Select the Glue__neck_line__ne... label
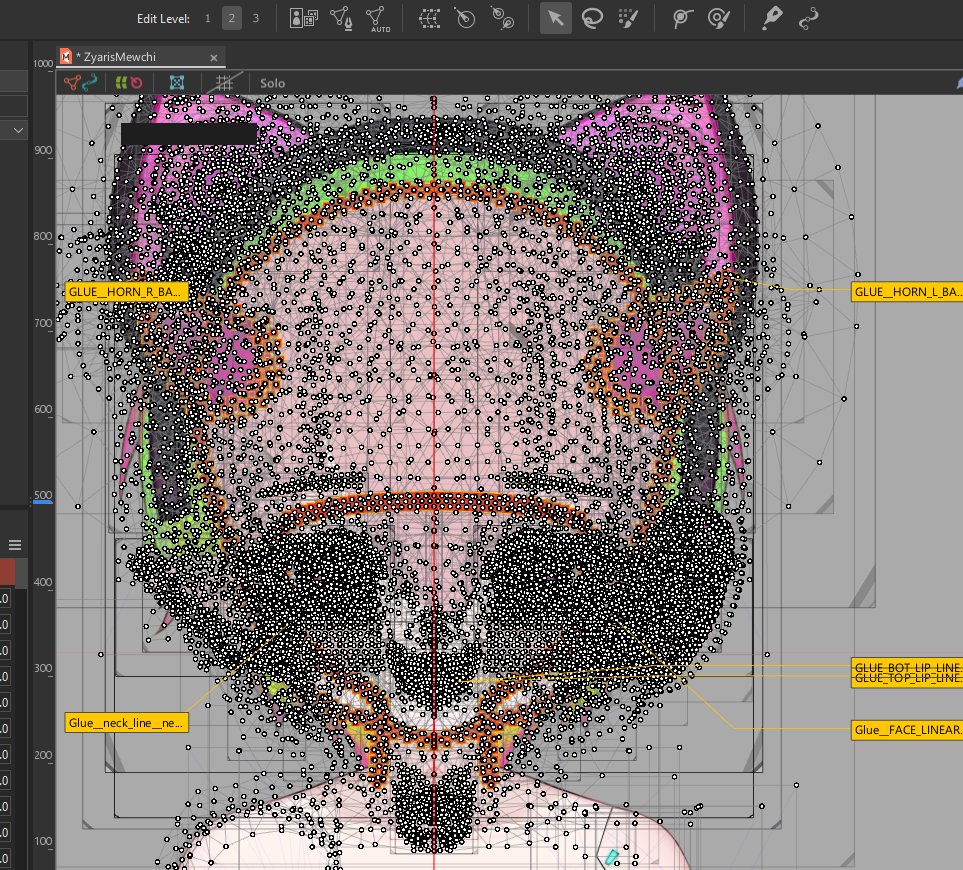This screenshot has width=963, height=870. (126, 723)
